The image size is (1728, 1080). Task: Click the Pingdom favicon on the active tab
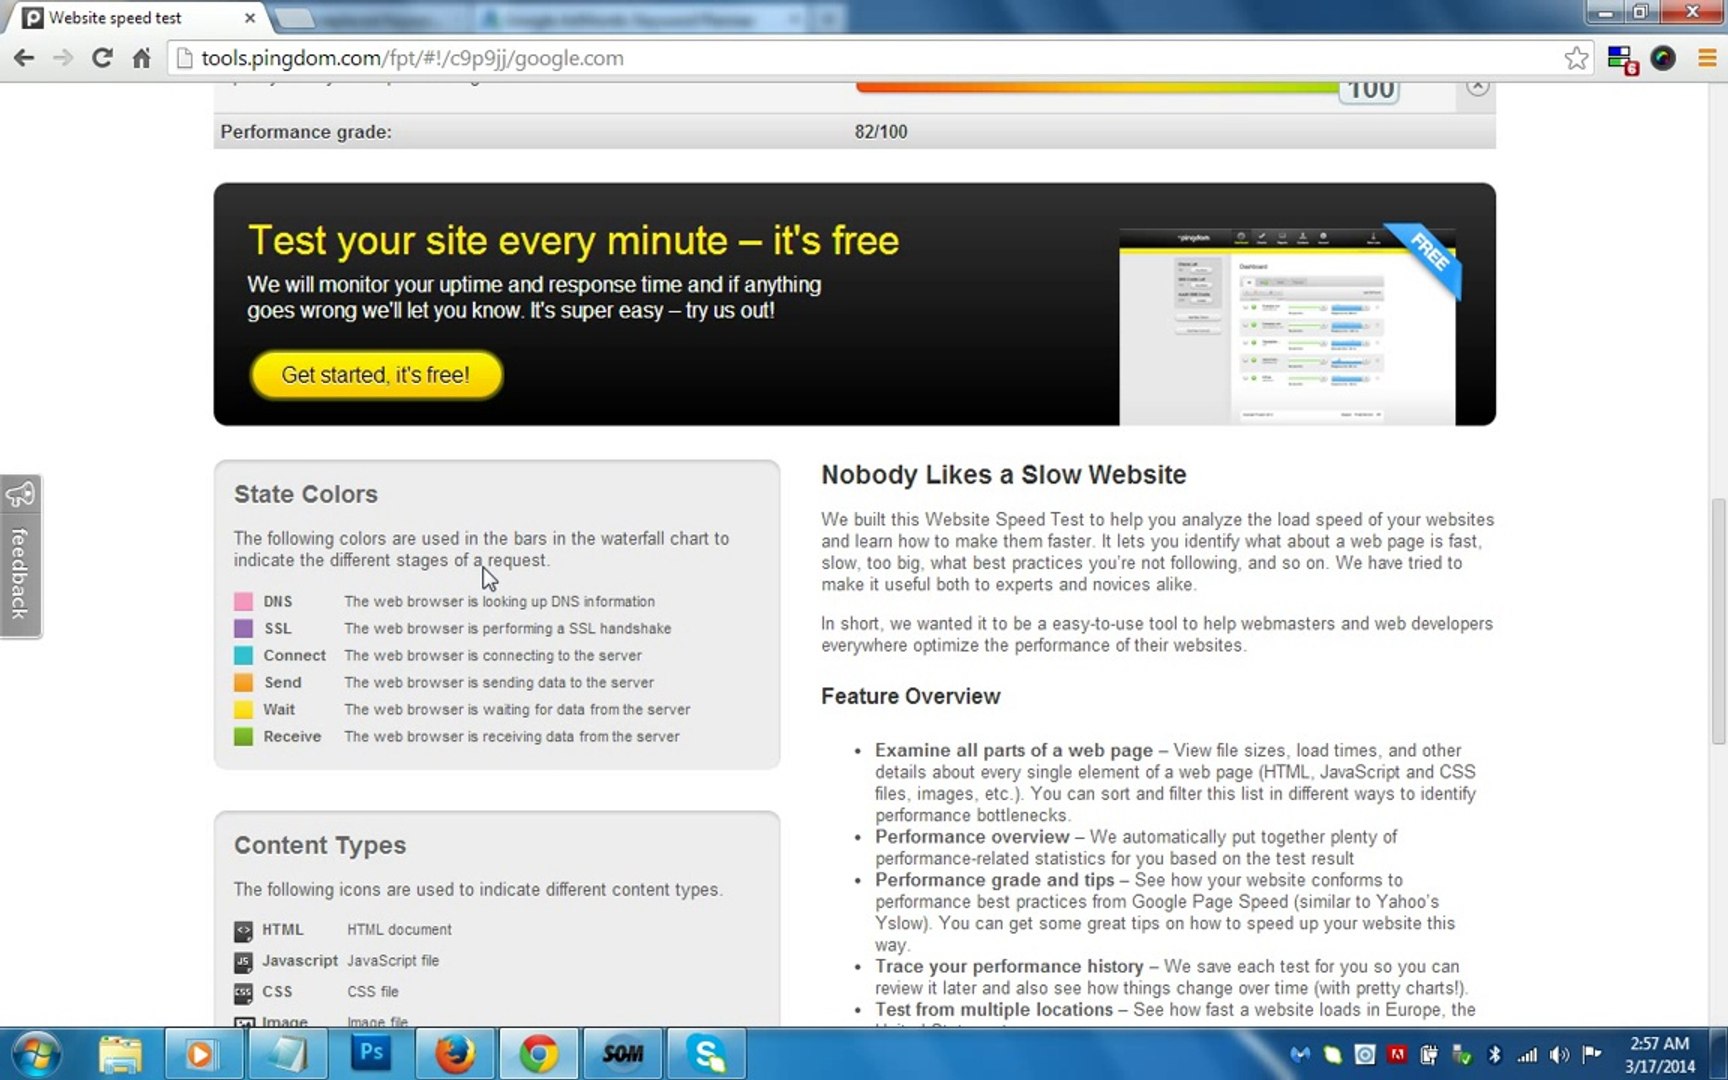(x=33, y=17)
